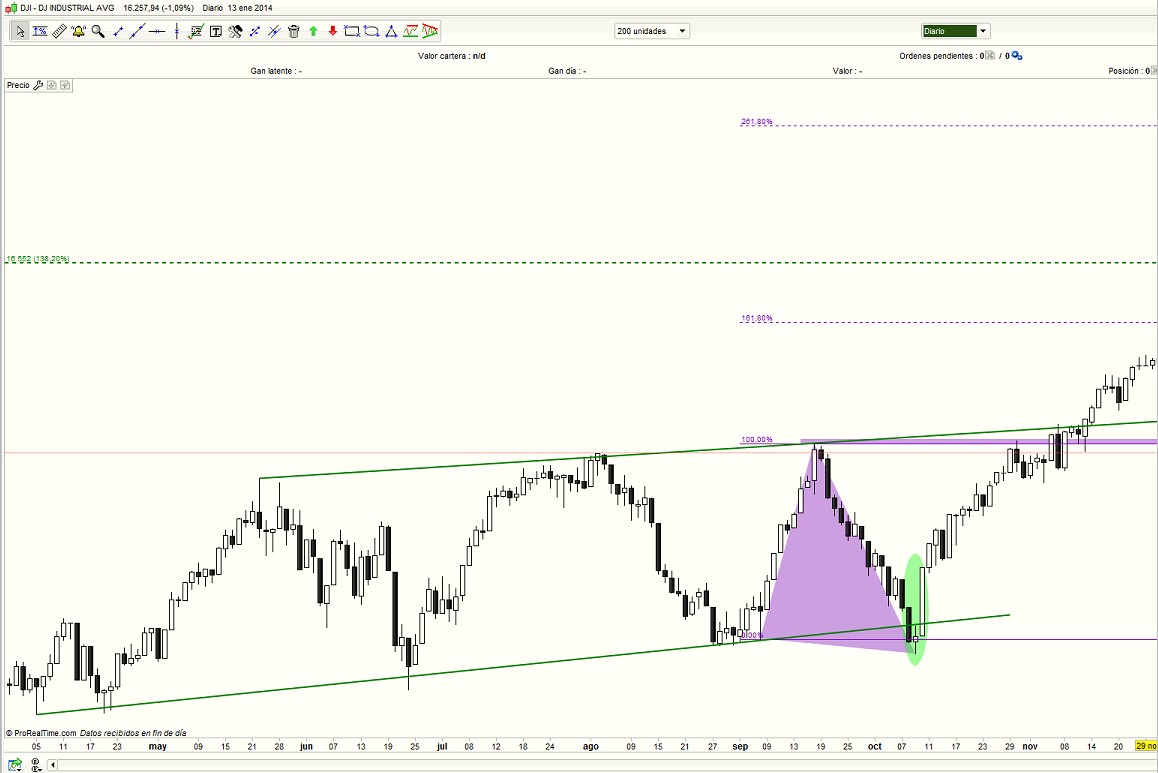Select the short segment drawing tool
Image resolution: width=1158 pixels, height=773 pixels.
point(117,31)
